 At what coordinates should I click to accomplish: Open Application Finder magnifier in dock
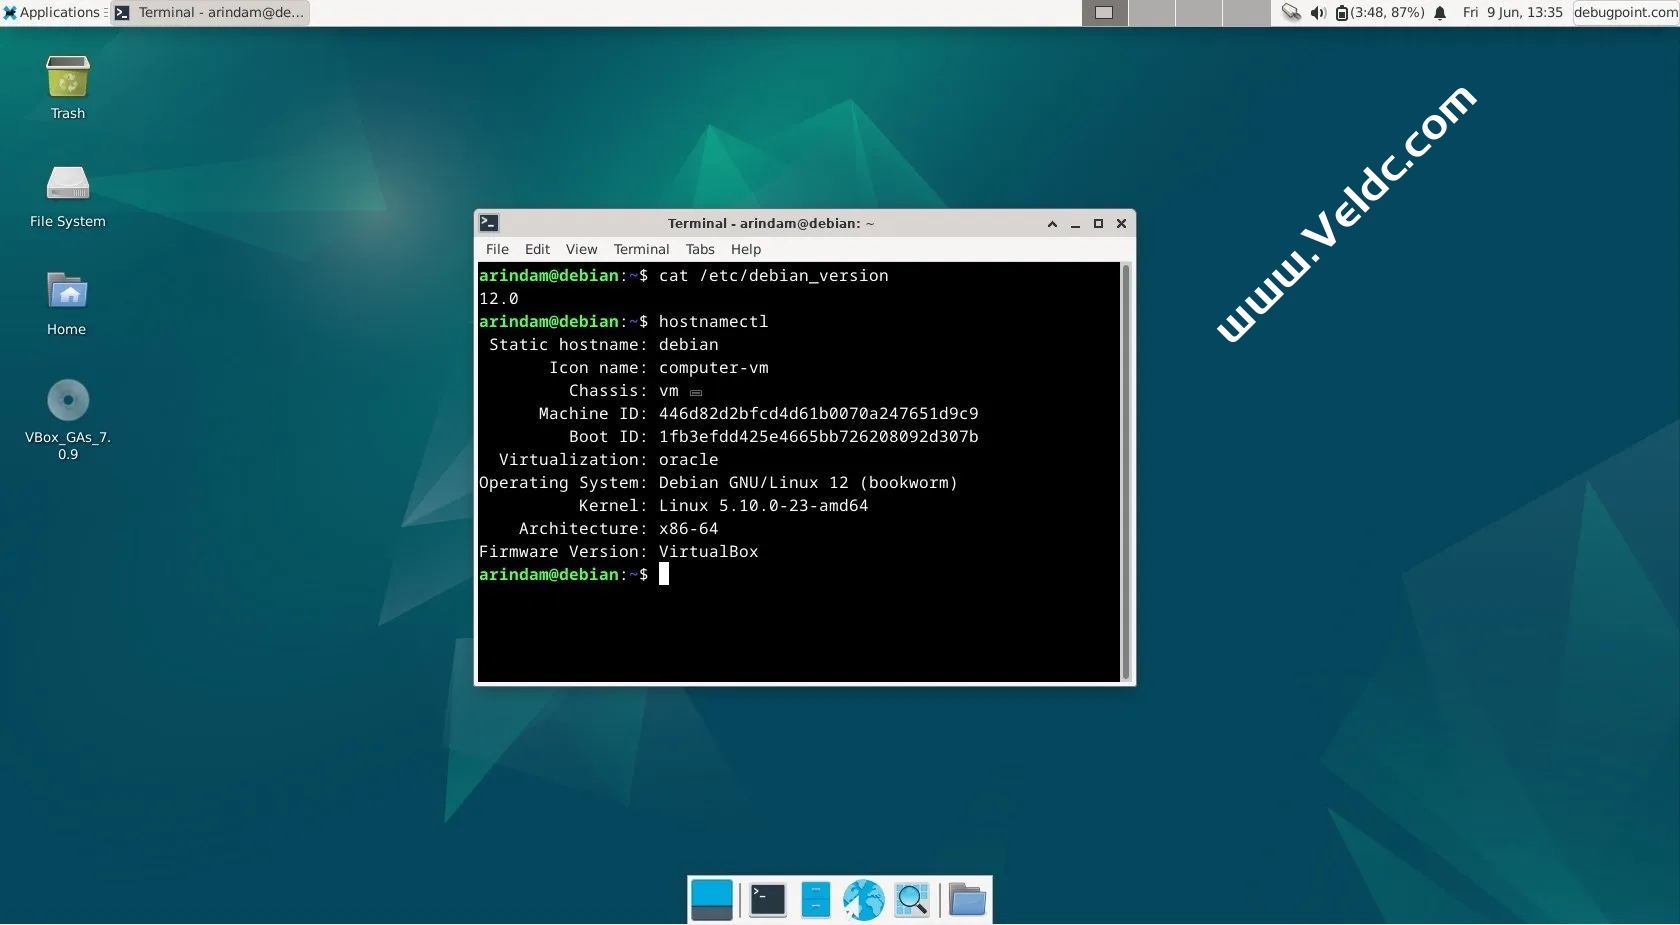coord(912,900)
